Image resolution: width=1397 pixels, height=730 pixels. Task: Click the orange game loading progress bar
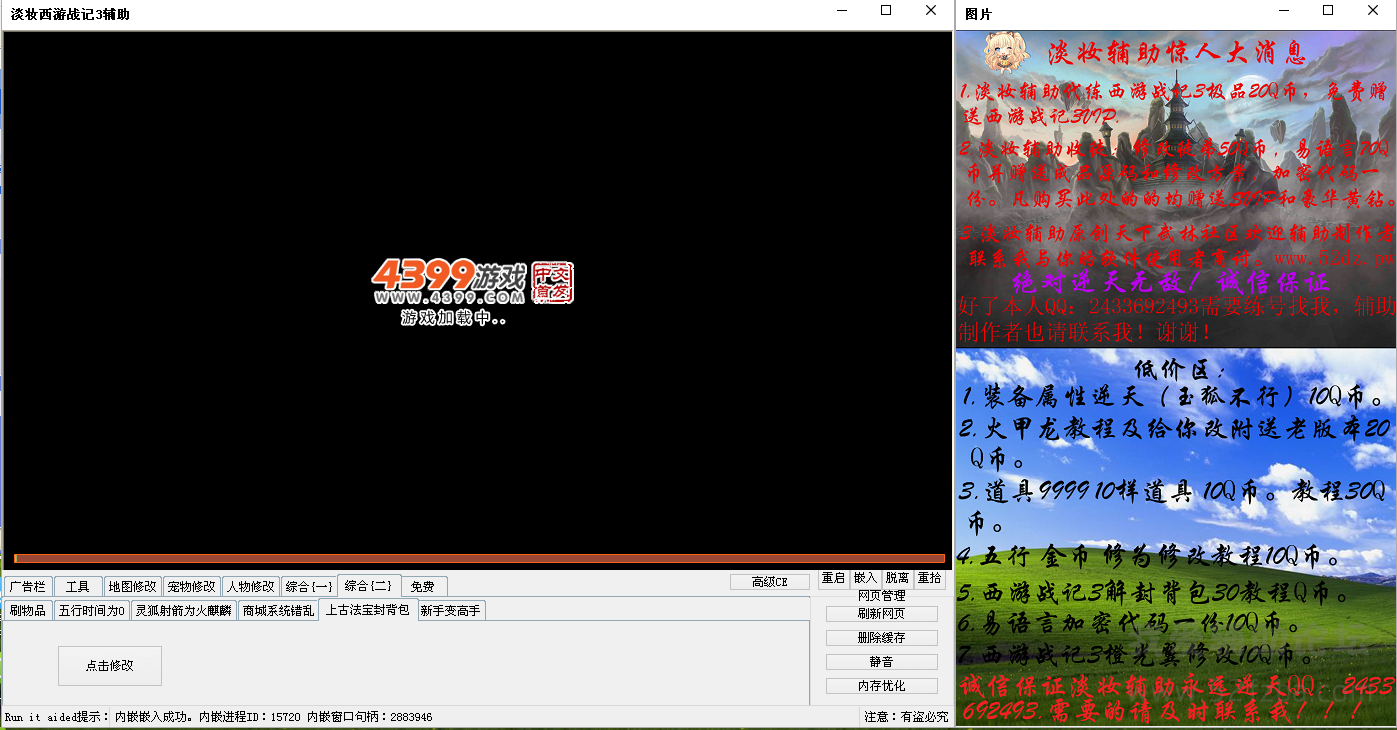479,559
